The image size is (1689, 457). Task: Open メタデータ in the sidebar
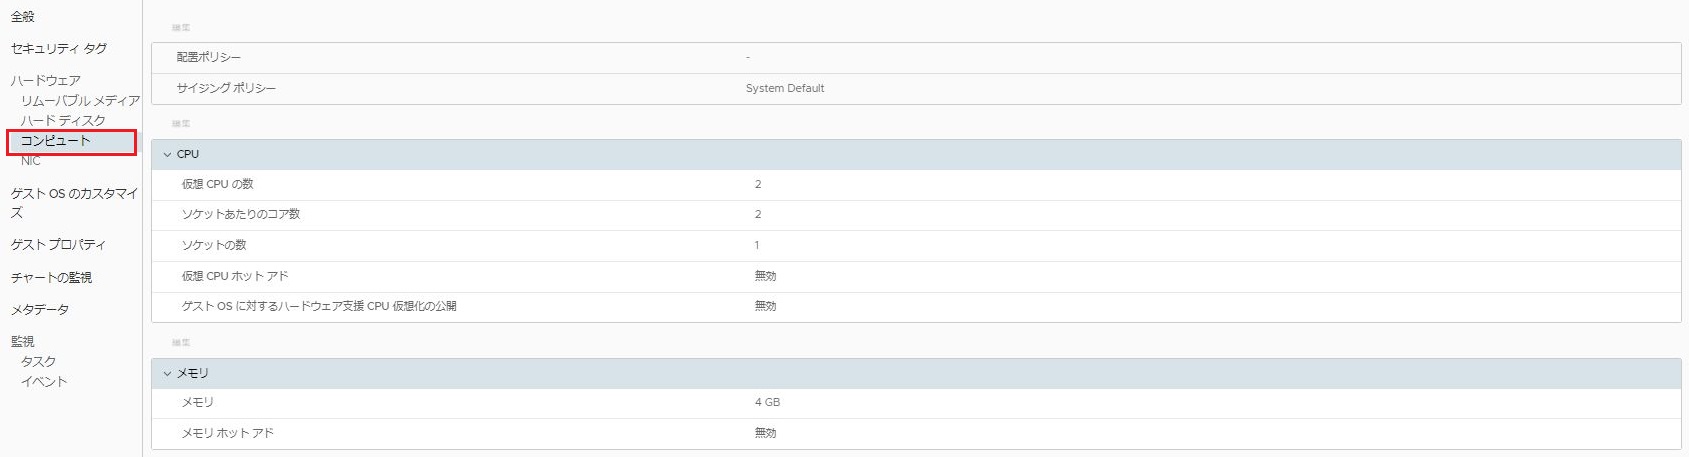(40, 309)
